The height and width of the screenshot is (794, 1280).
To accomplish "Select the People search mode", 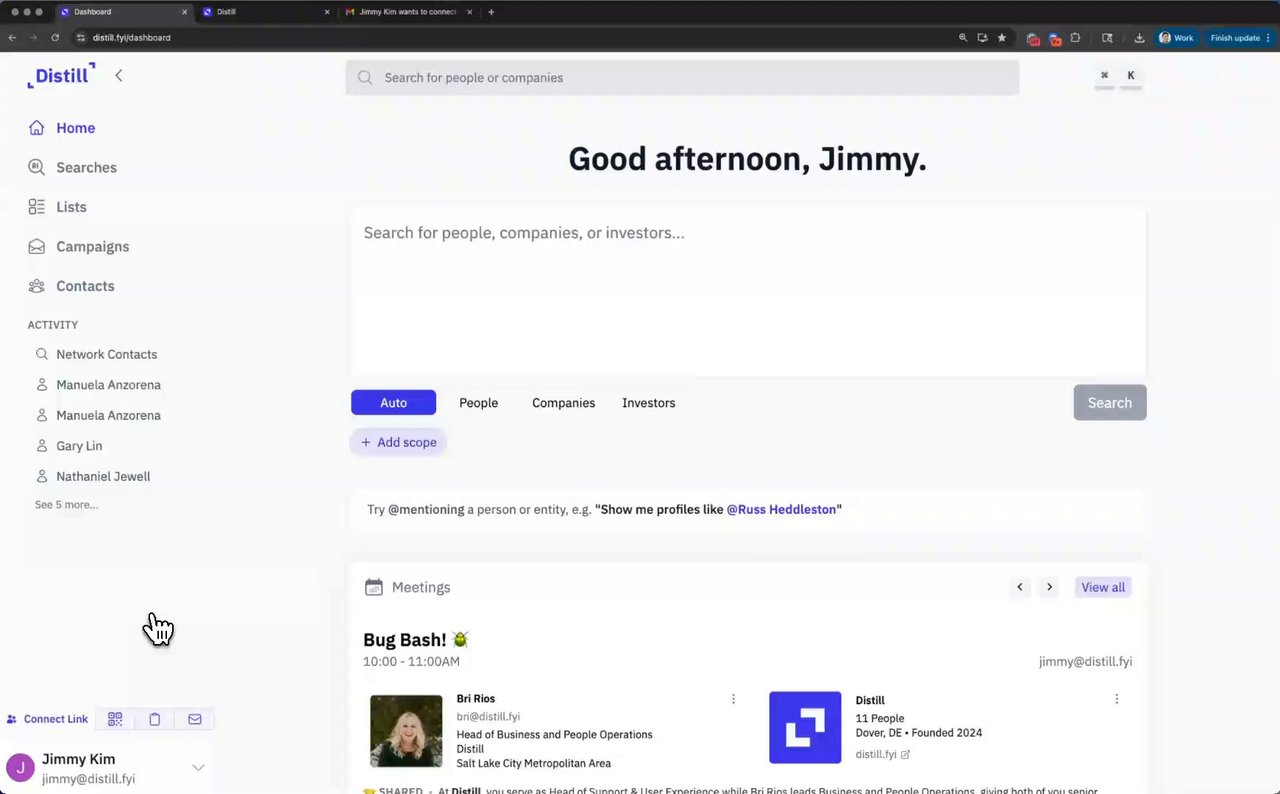I will (x=478, y=403).
